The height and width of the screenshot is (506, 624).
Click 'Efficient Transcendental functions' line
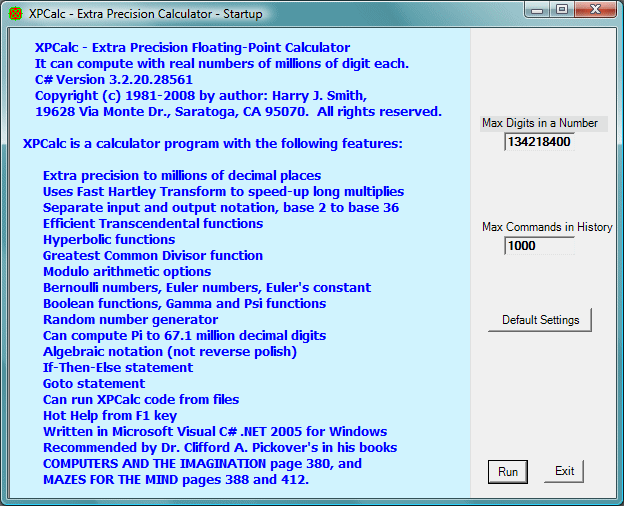(153, 224)
